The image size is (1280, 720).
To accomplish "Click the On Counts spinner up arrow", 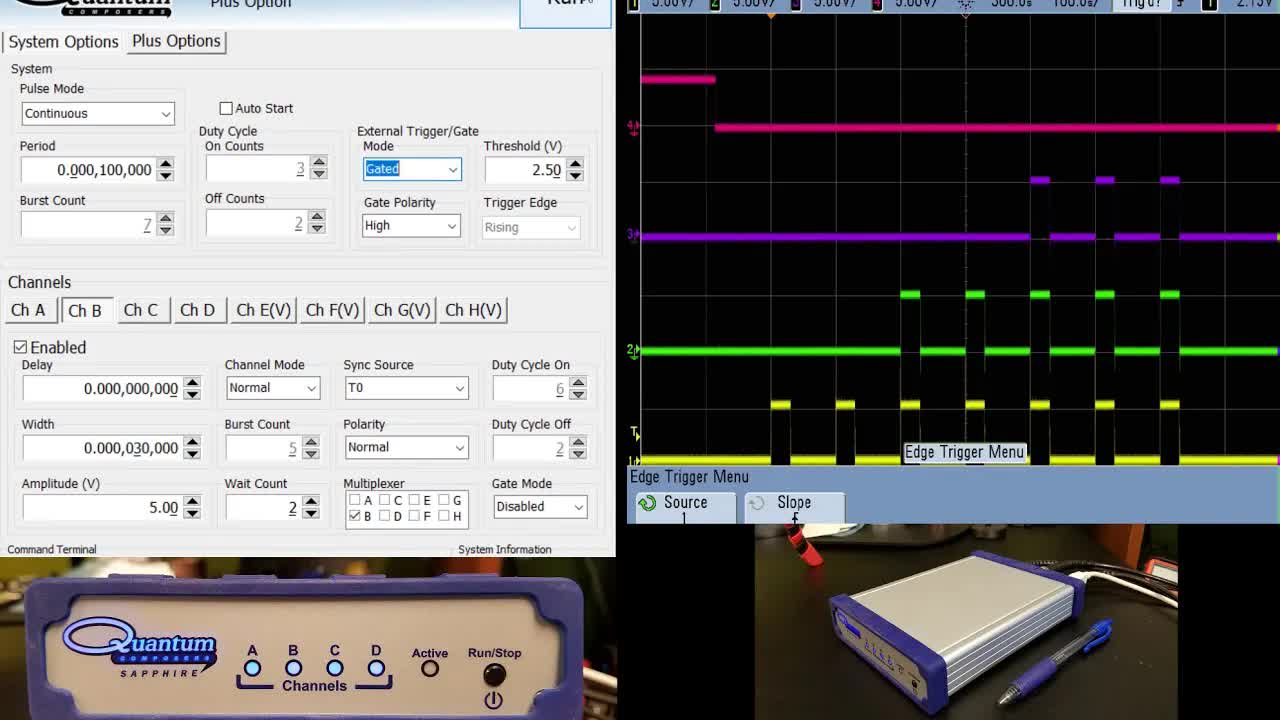I will tap(318, 163).
